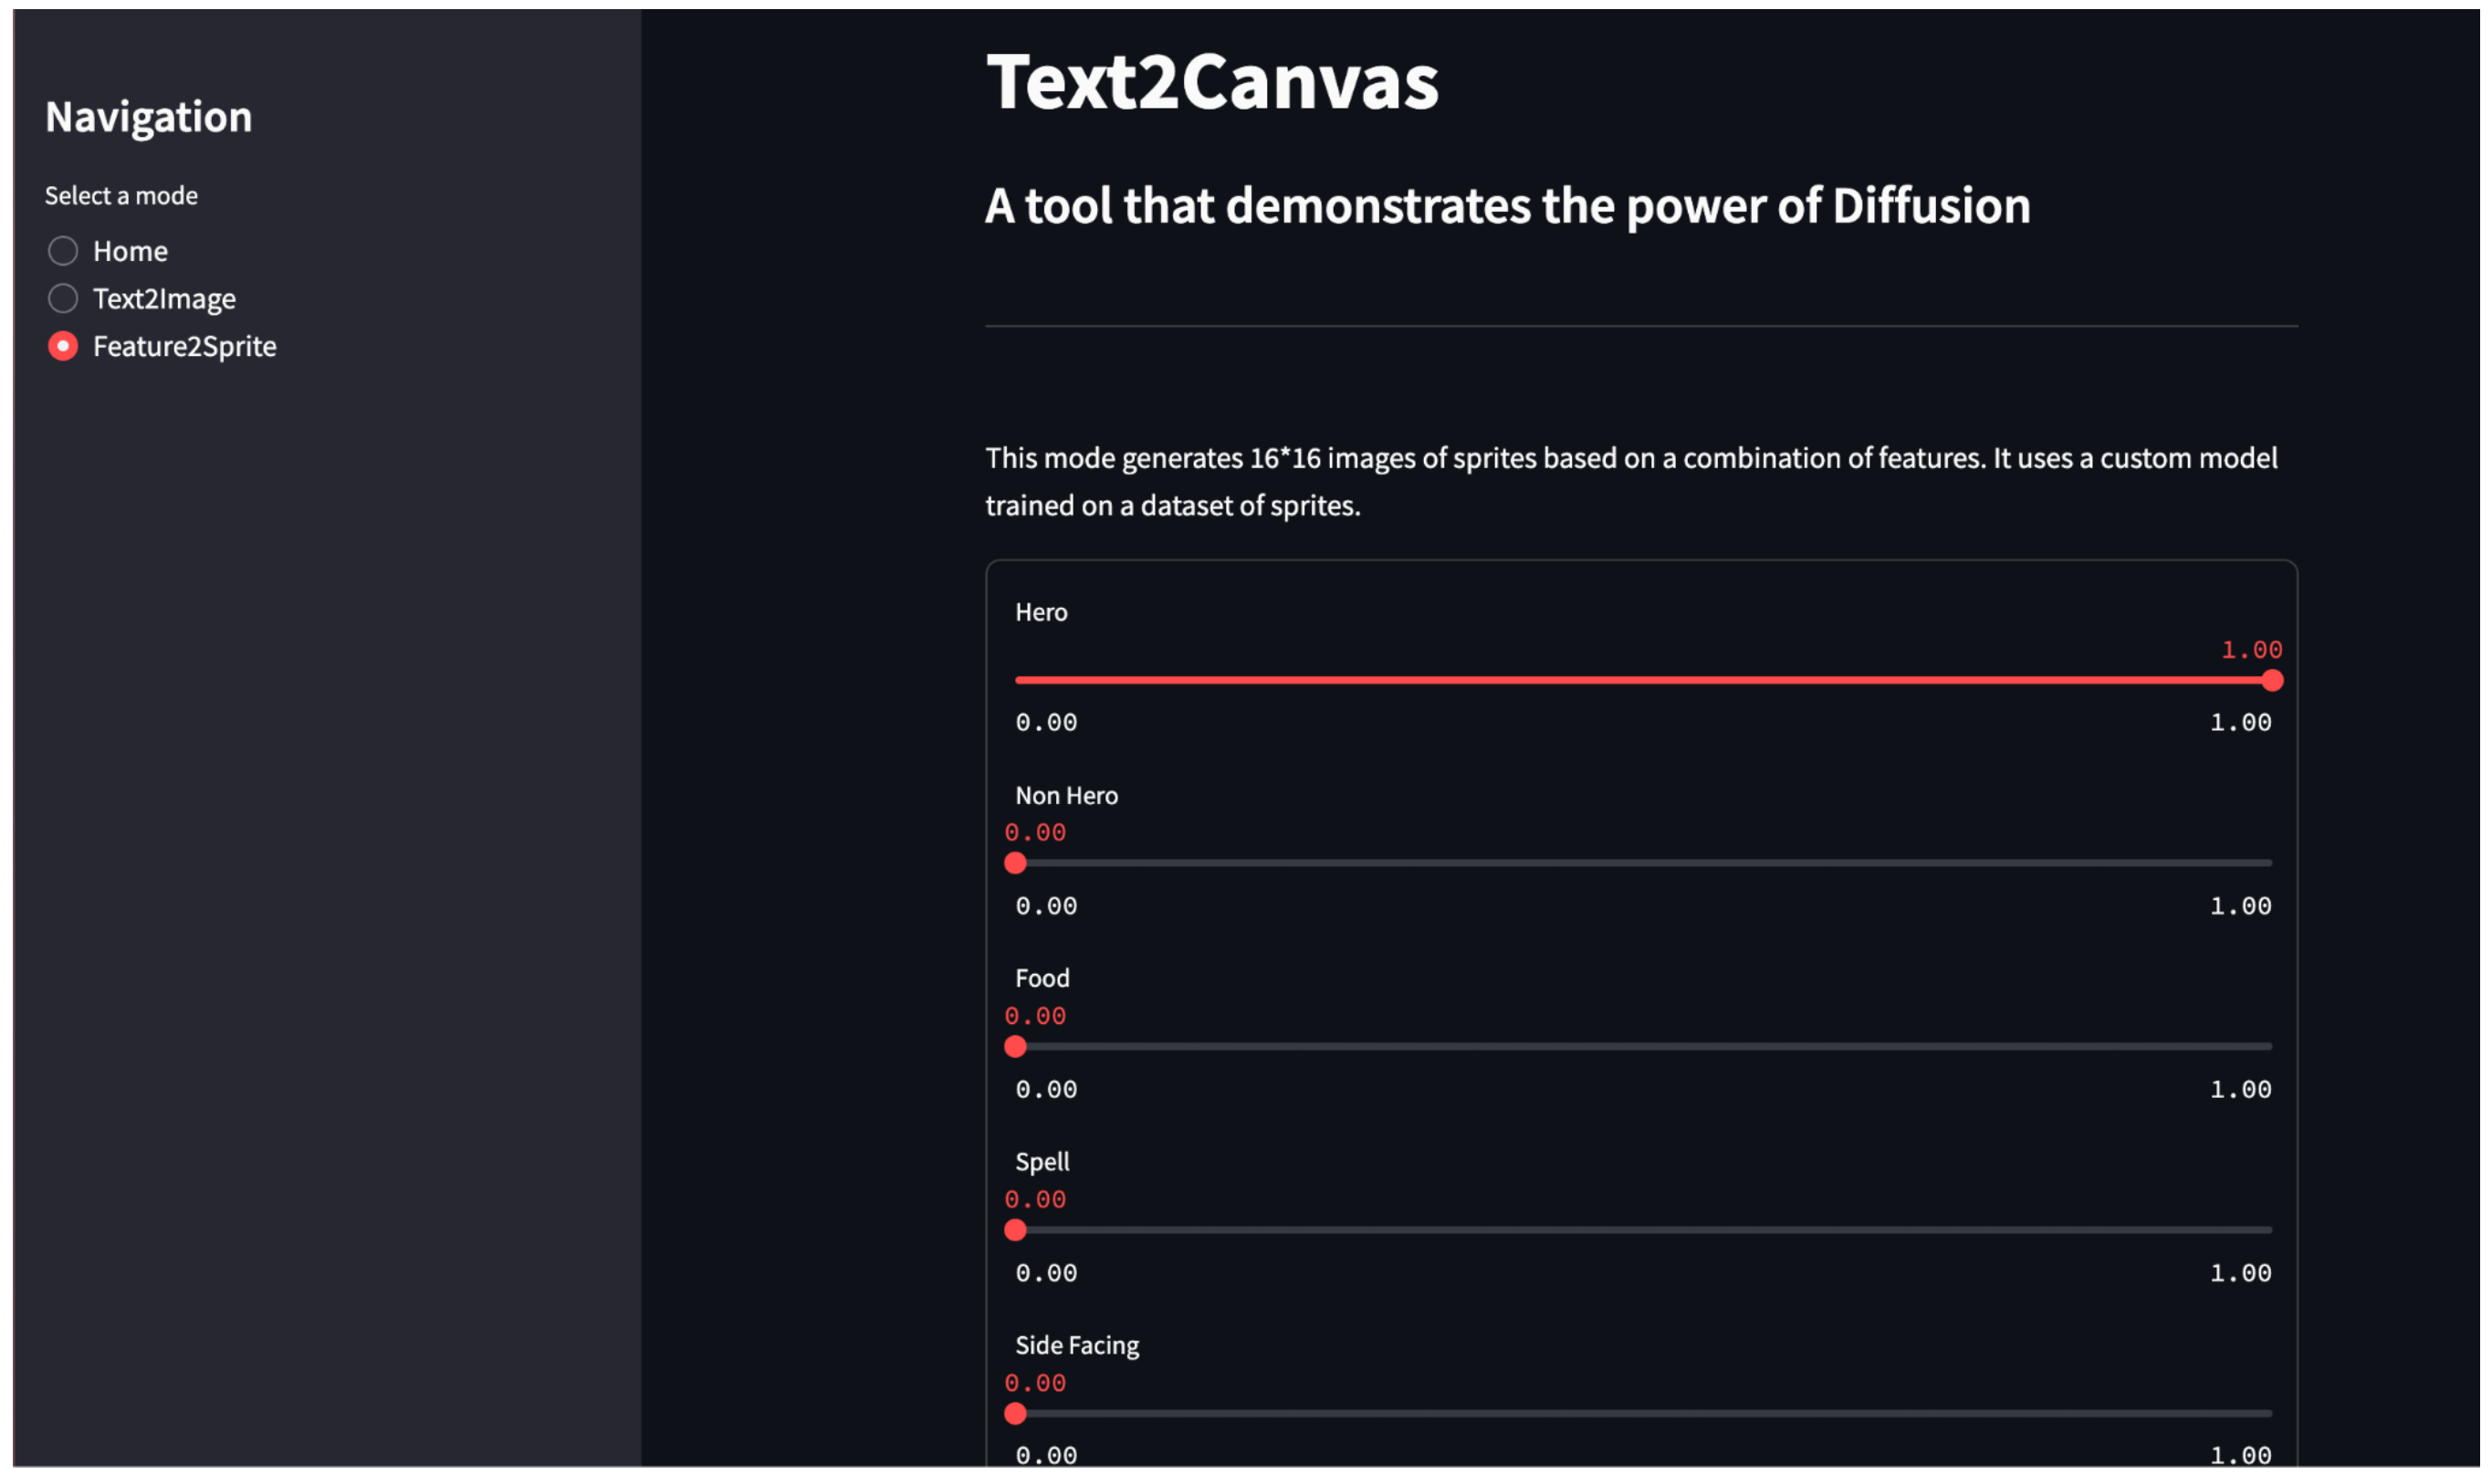Click the "Spell" slider label text
Image resolution: width=2492 pixels, height=1484 pixels.
[1043, 1163]
